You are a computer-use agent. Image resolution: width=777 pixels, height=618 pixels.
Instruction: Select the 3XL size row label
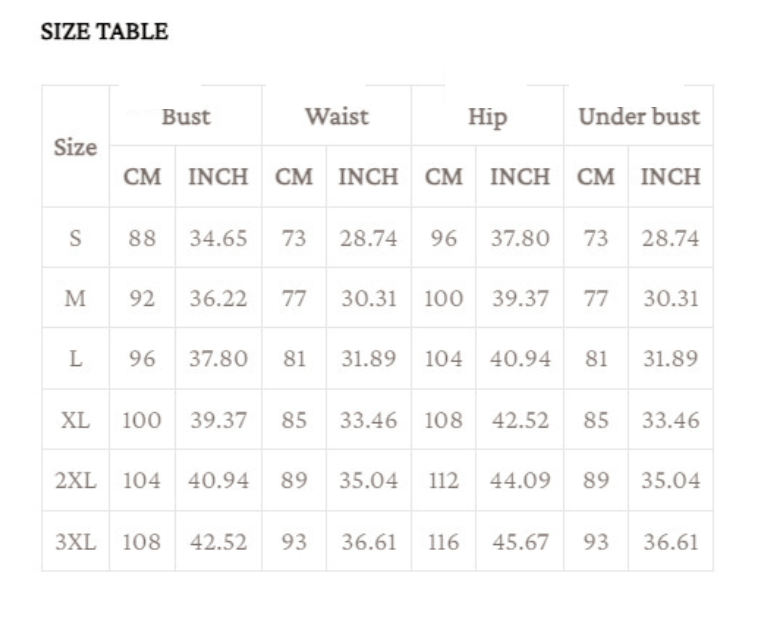pyautogui.click(x=75, y=542)
